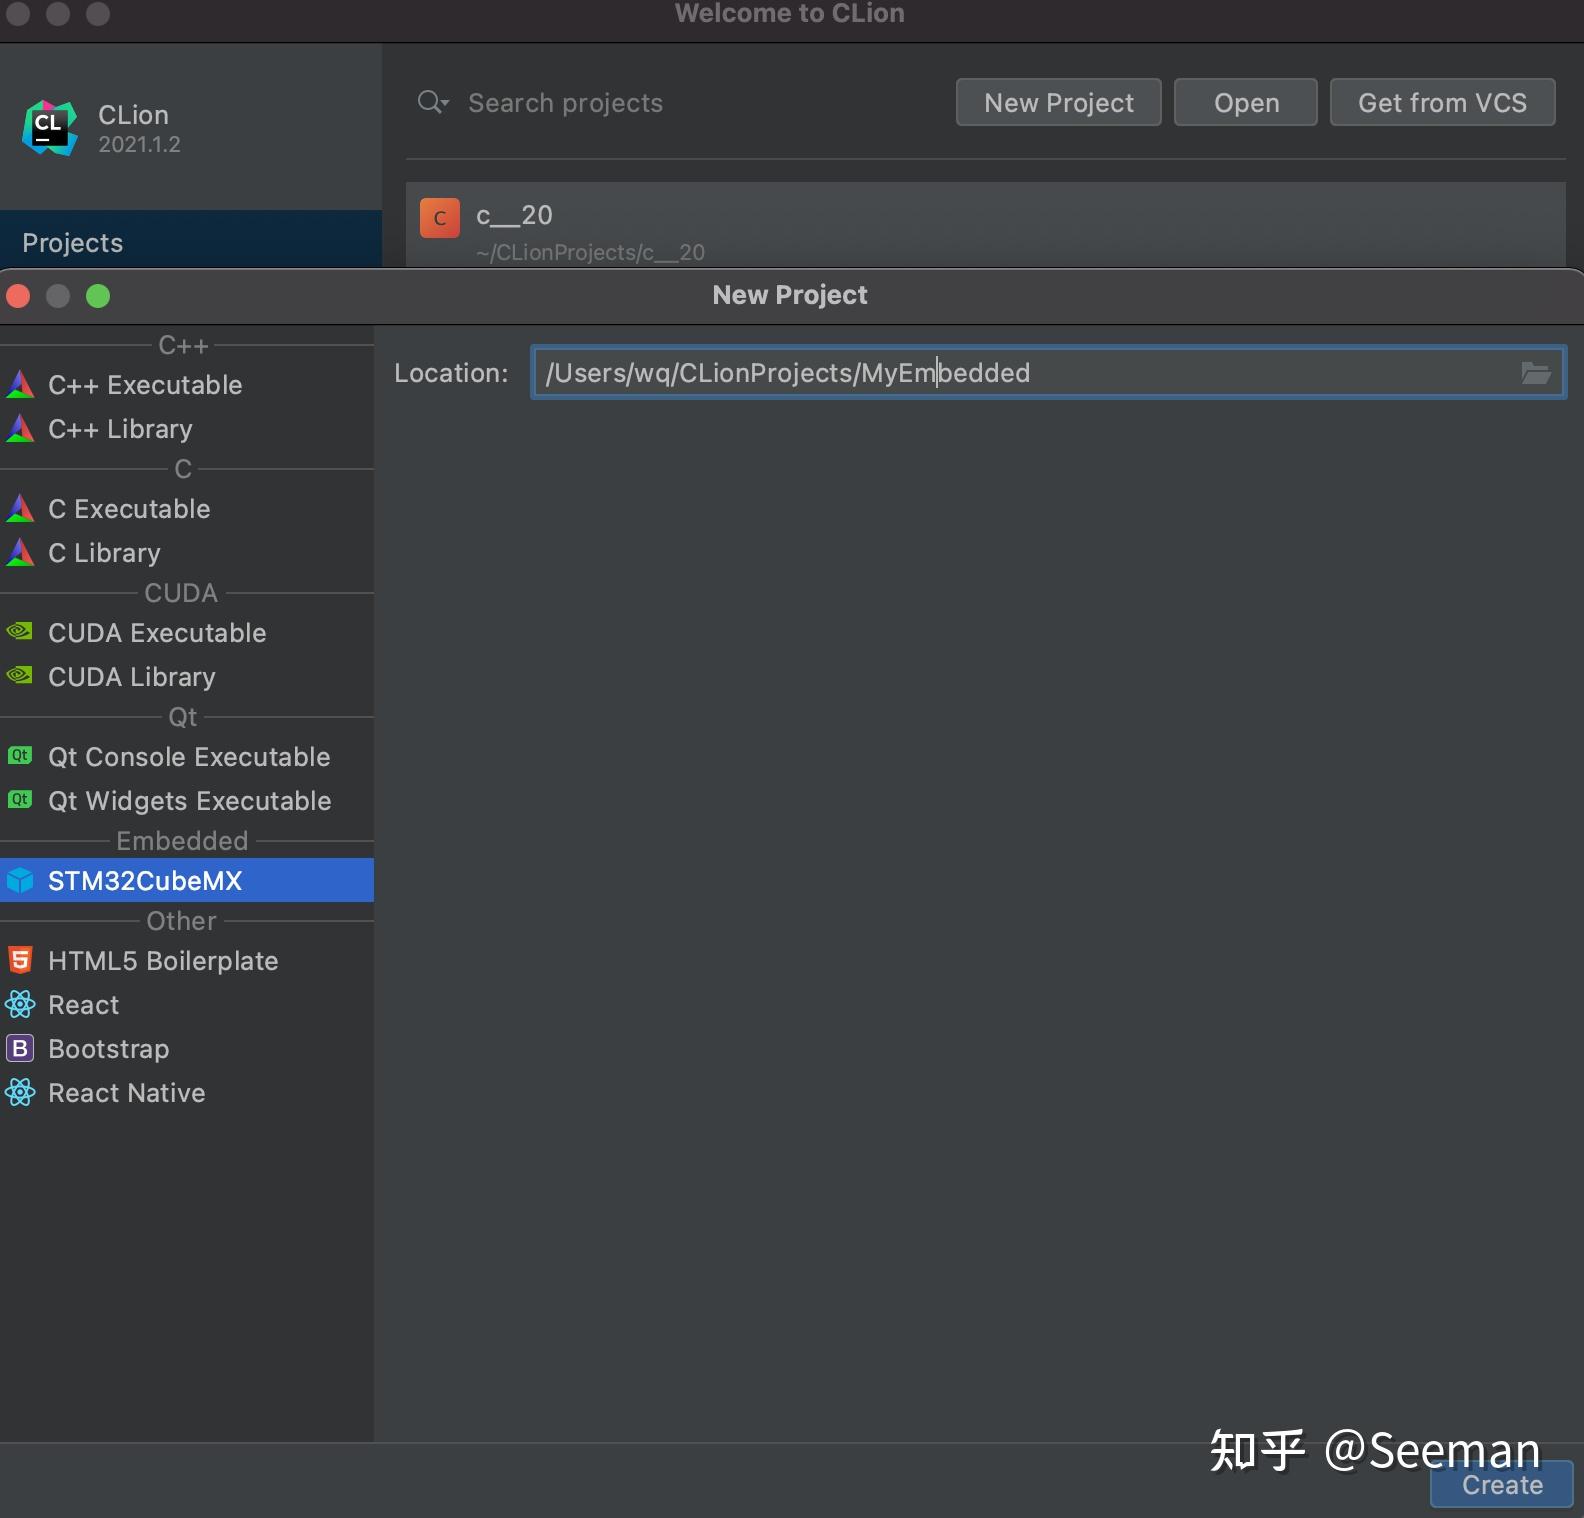Click the CUDA Library NVIDIA icon
The width and height of the screenshot is (1584, 1518).
click(20, 676)
